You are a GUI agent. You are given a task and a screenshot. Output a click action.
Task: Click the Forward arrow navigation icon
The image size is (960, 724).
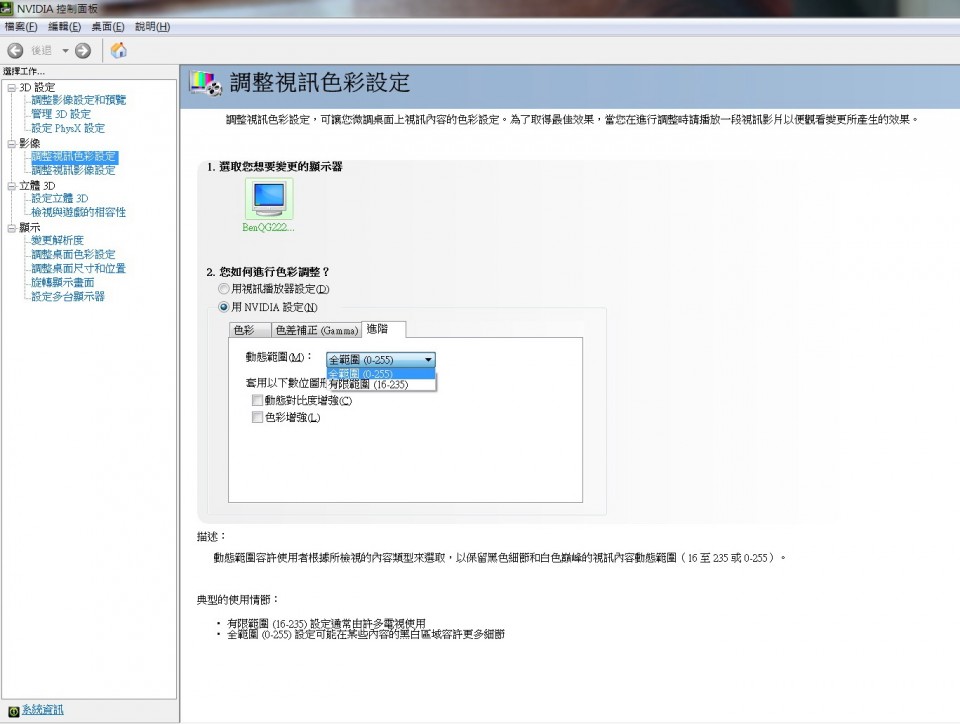coord(83,51)
